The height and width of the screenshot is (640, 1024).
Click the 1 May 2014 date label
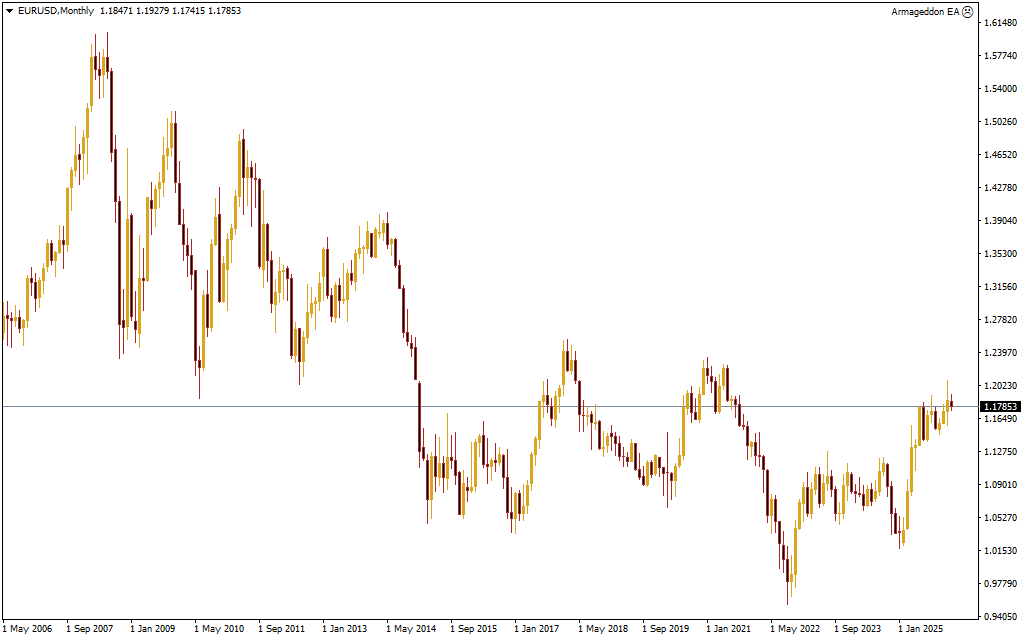410,629
